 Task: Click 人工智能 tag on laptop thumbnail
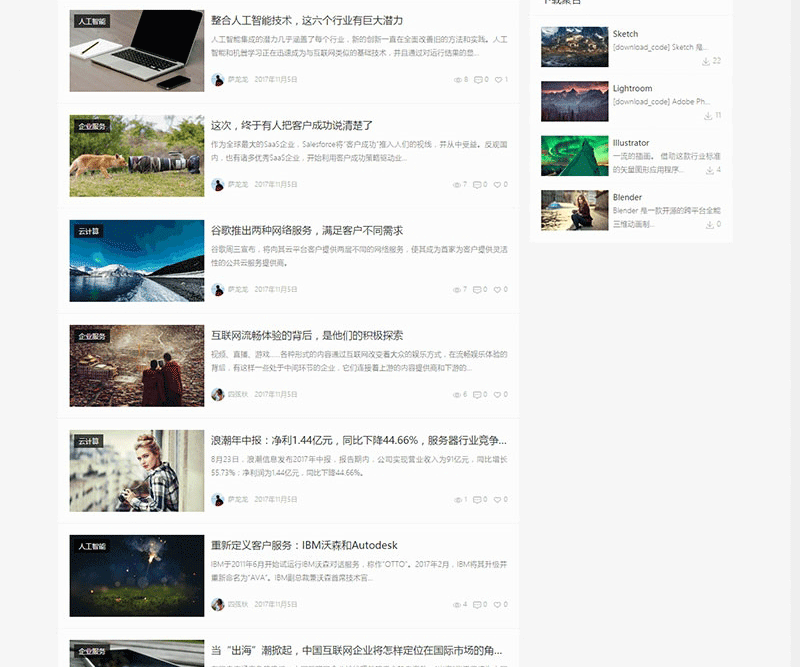tap(92, 21)
